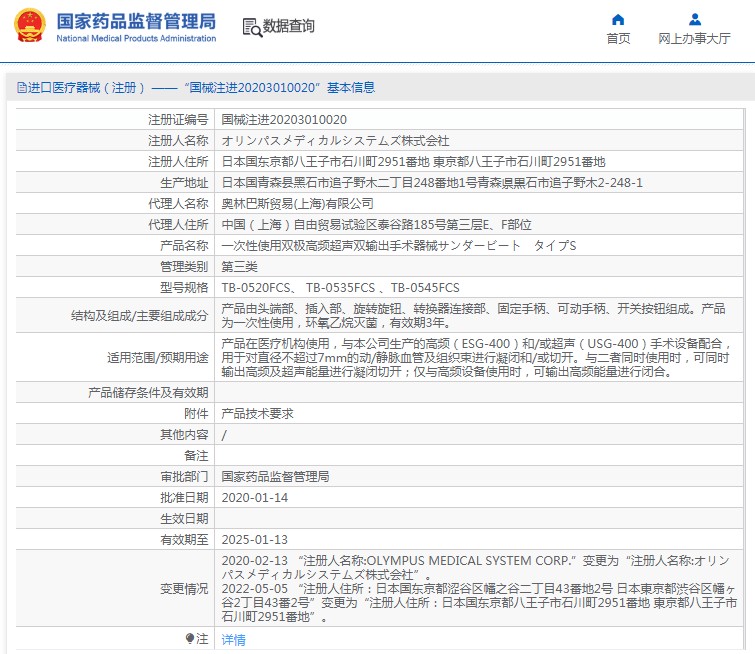Click 注册证编号 field label
Image resolution: width=755 pixels, height=654 pixels.
(178, 120)
